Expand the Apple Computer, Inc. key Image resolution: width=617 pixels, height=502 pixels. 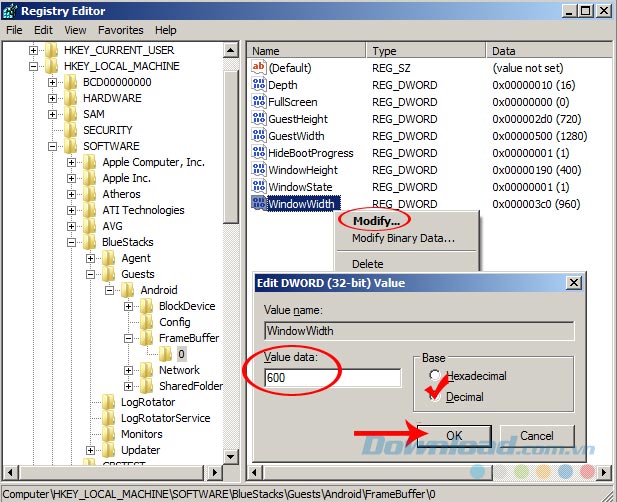click(72, 162)
